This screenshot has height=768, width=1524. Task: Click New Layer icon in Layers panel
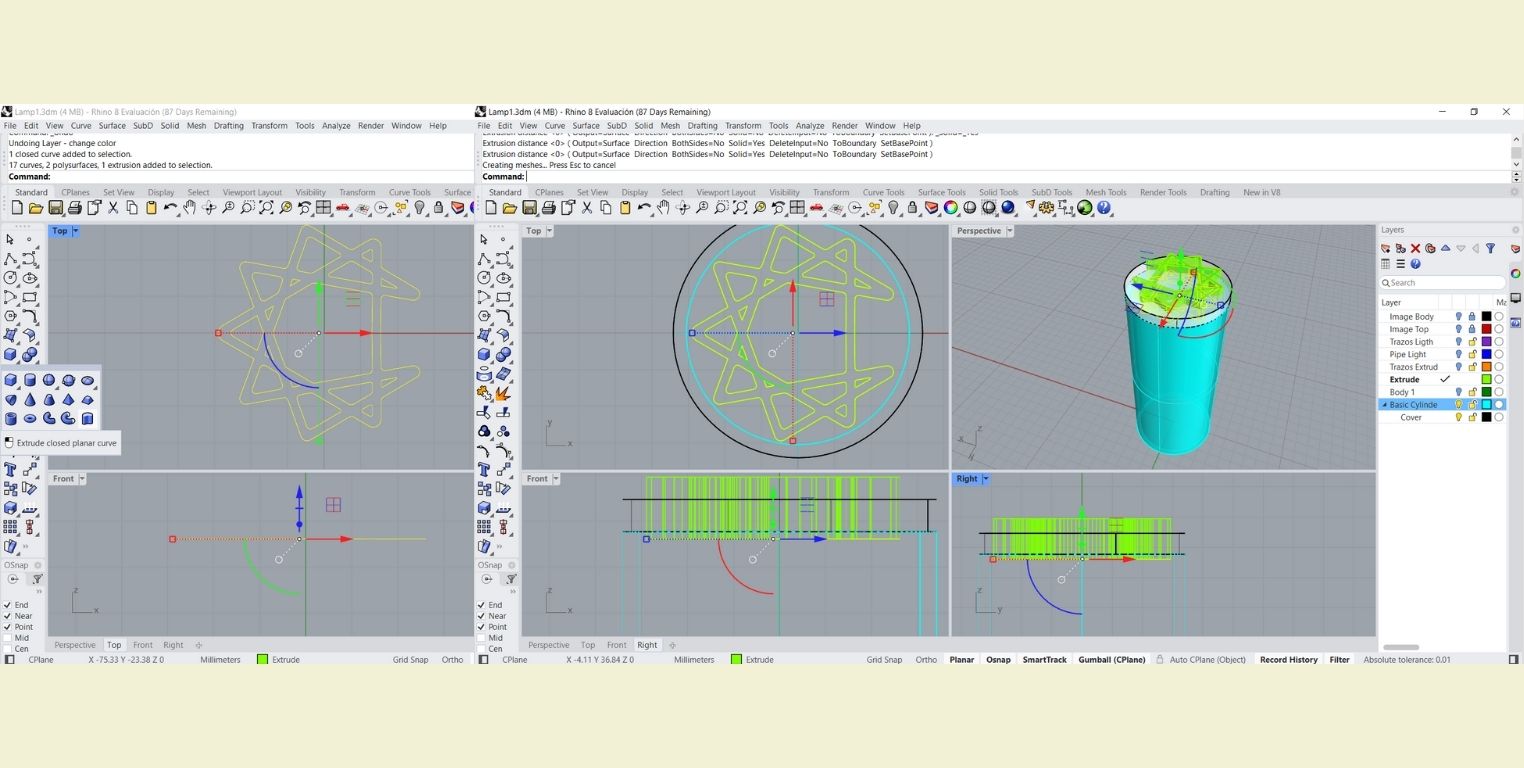tap(1386, 248)
